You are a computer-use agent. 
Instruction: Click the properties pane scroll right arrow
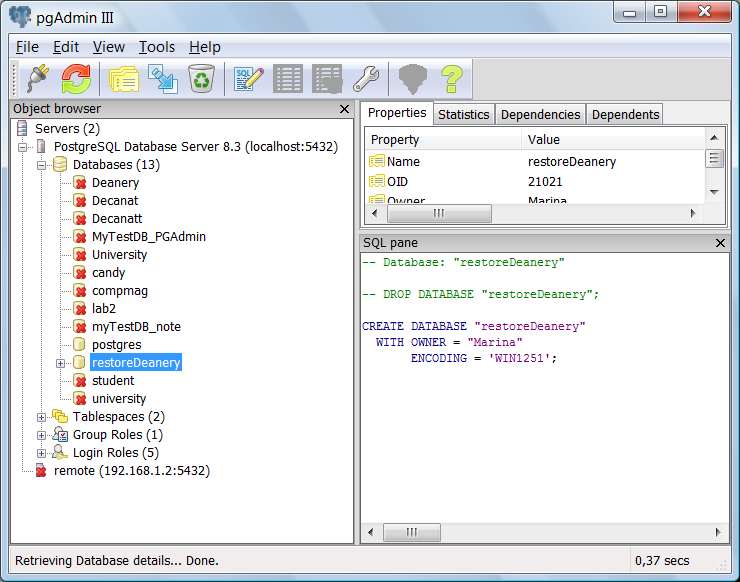pos(693,213)
